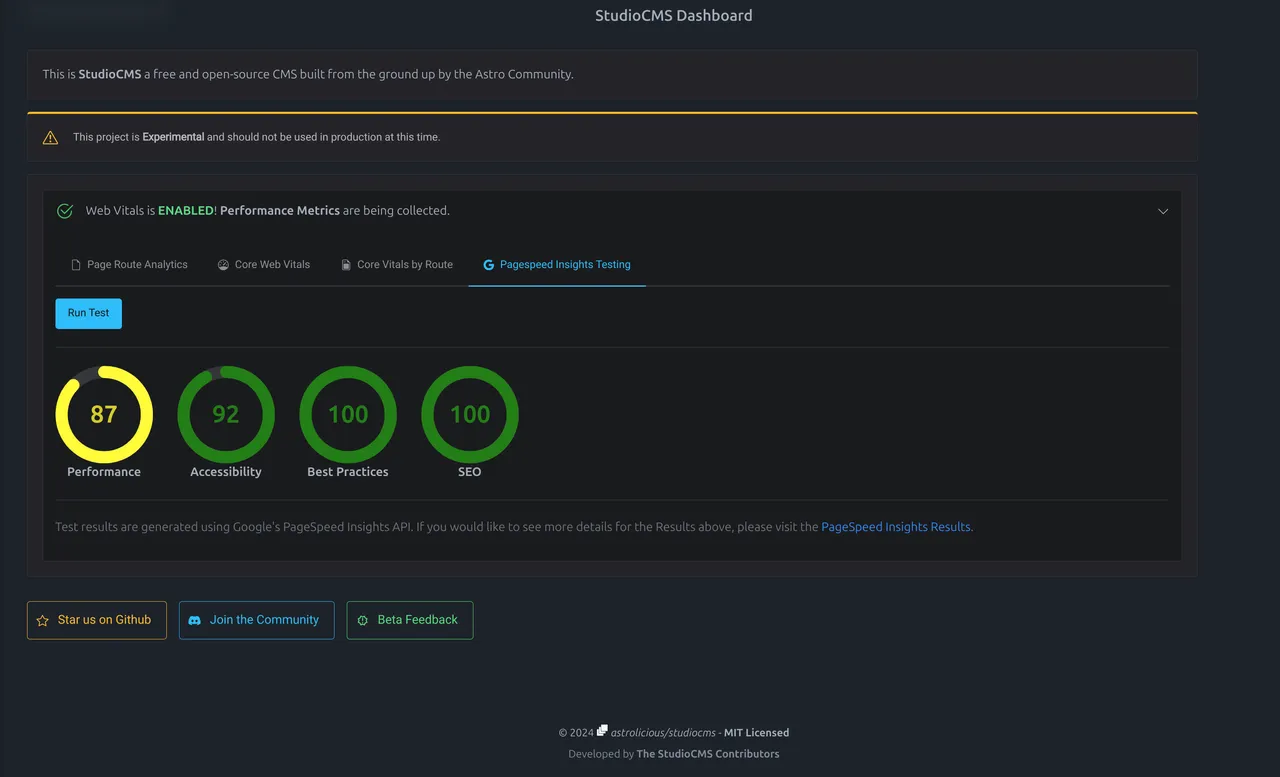Click the SEO score gauge
Viewport: 1280px width, 777px height.
[x=470, y=414]
